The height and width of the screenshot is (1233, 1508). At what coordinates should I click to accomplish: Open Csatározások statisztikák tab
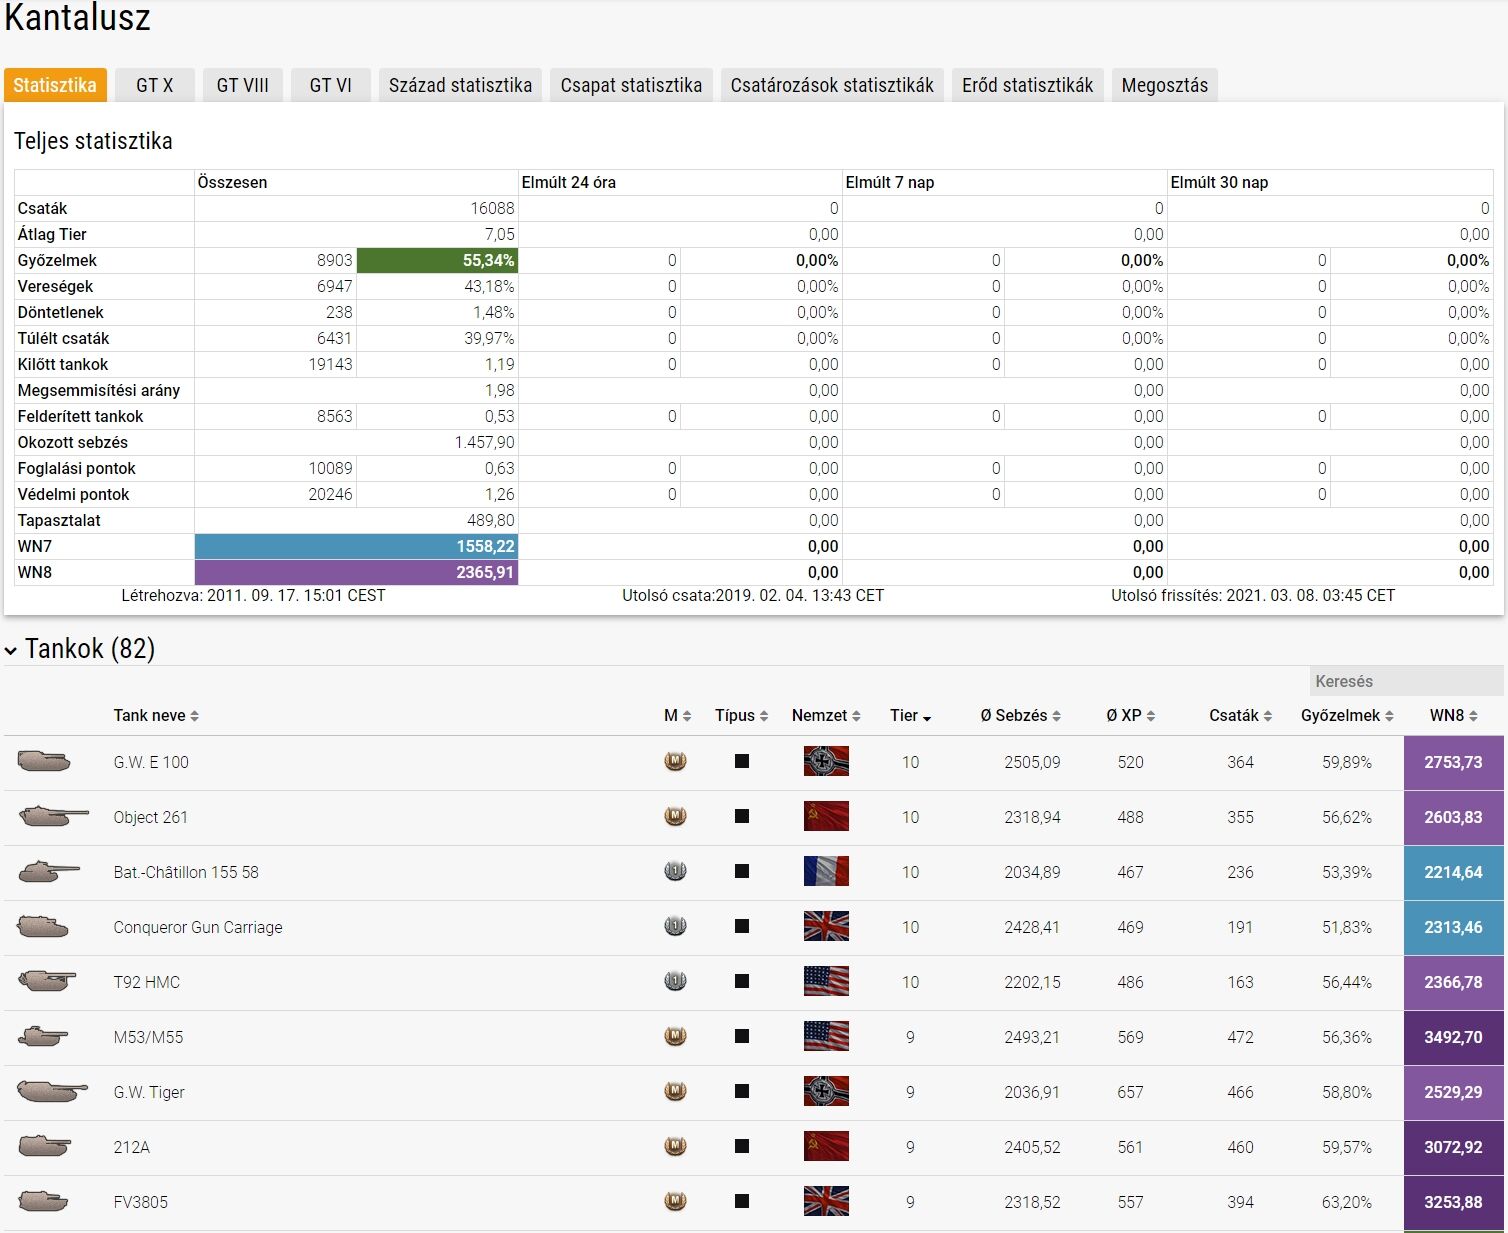832,85
